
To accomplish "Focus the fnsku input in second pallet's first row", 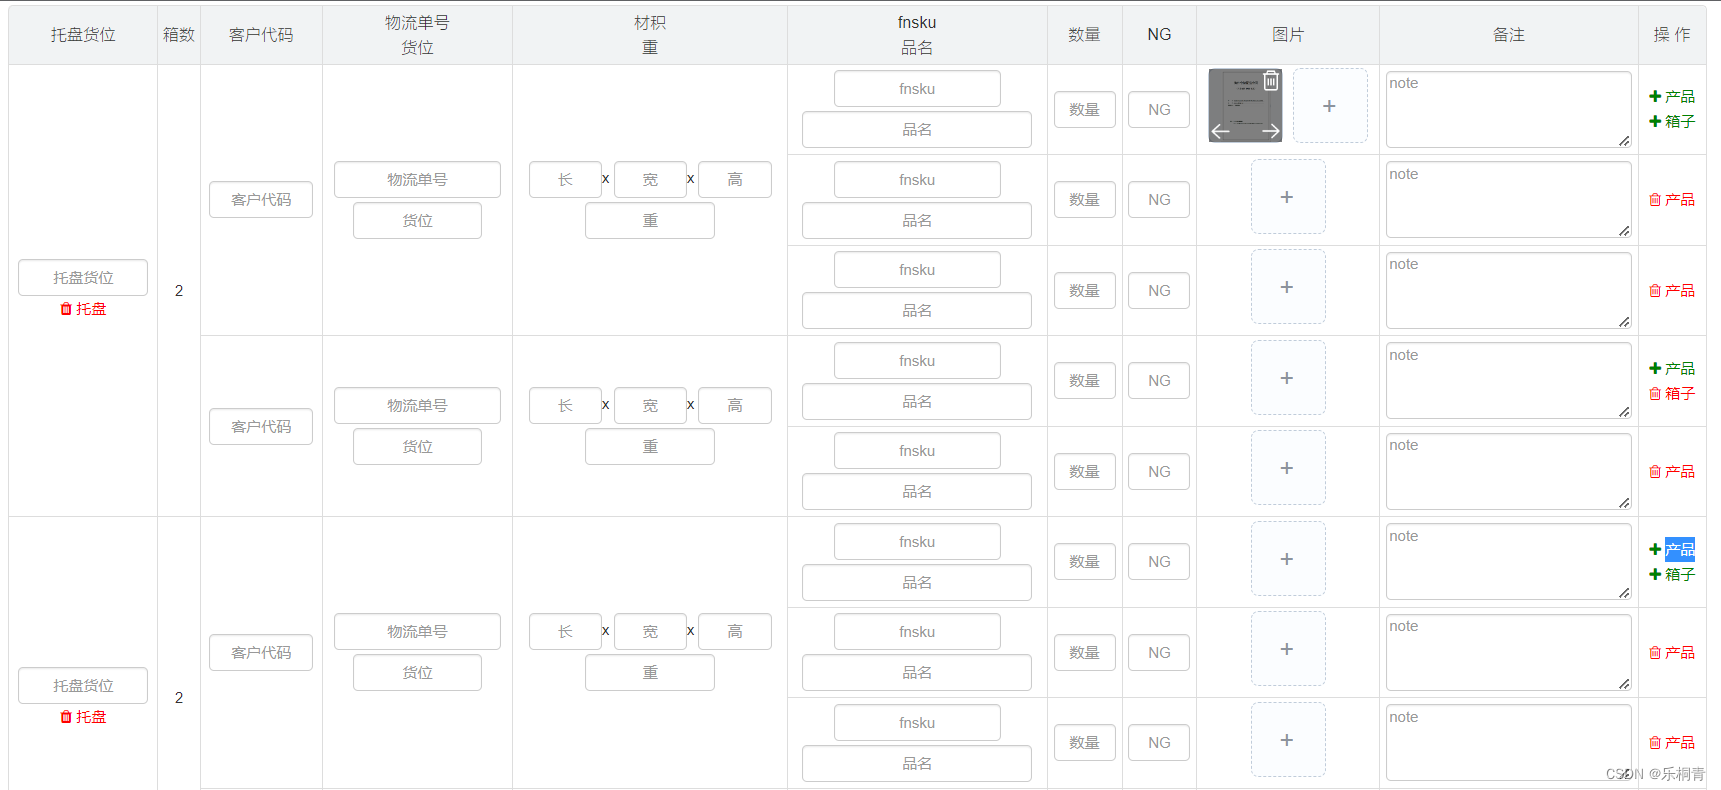I will pyautogui.click(x=917, y=542).
